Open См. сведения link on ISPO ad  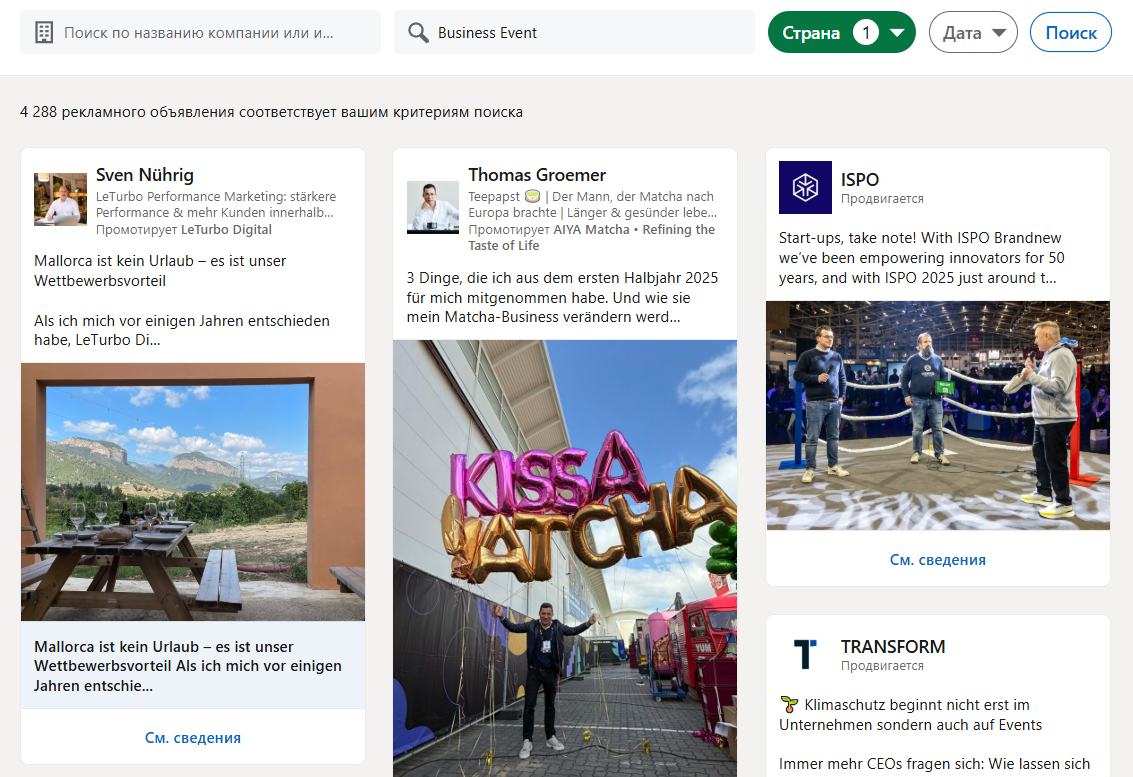[938, 559]
